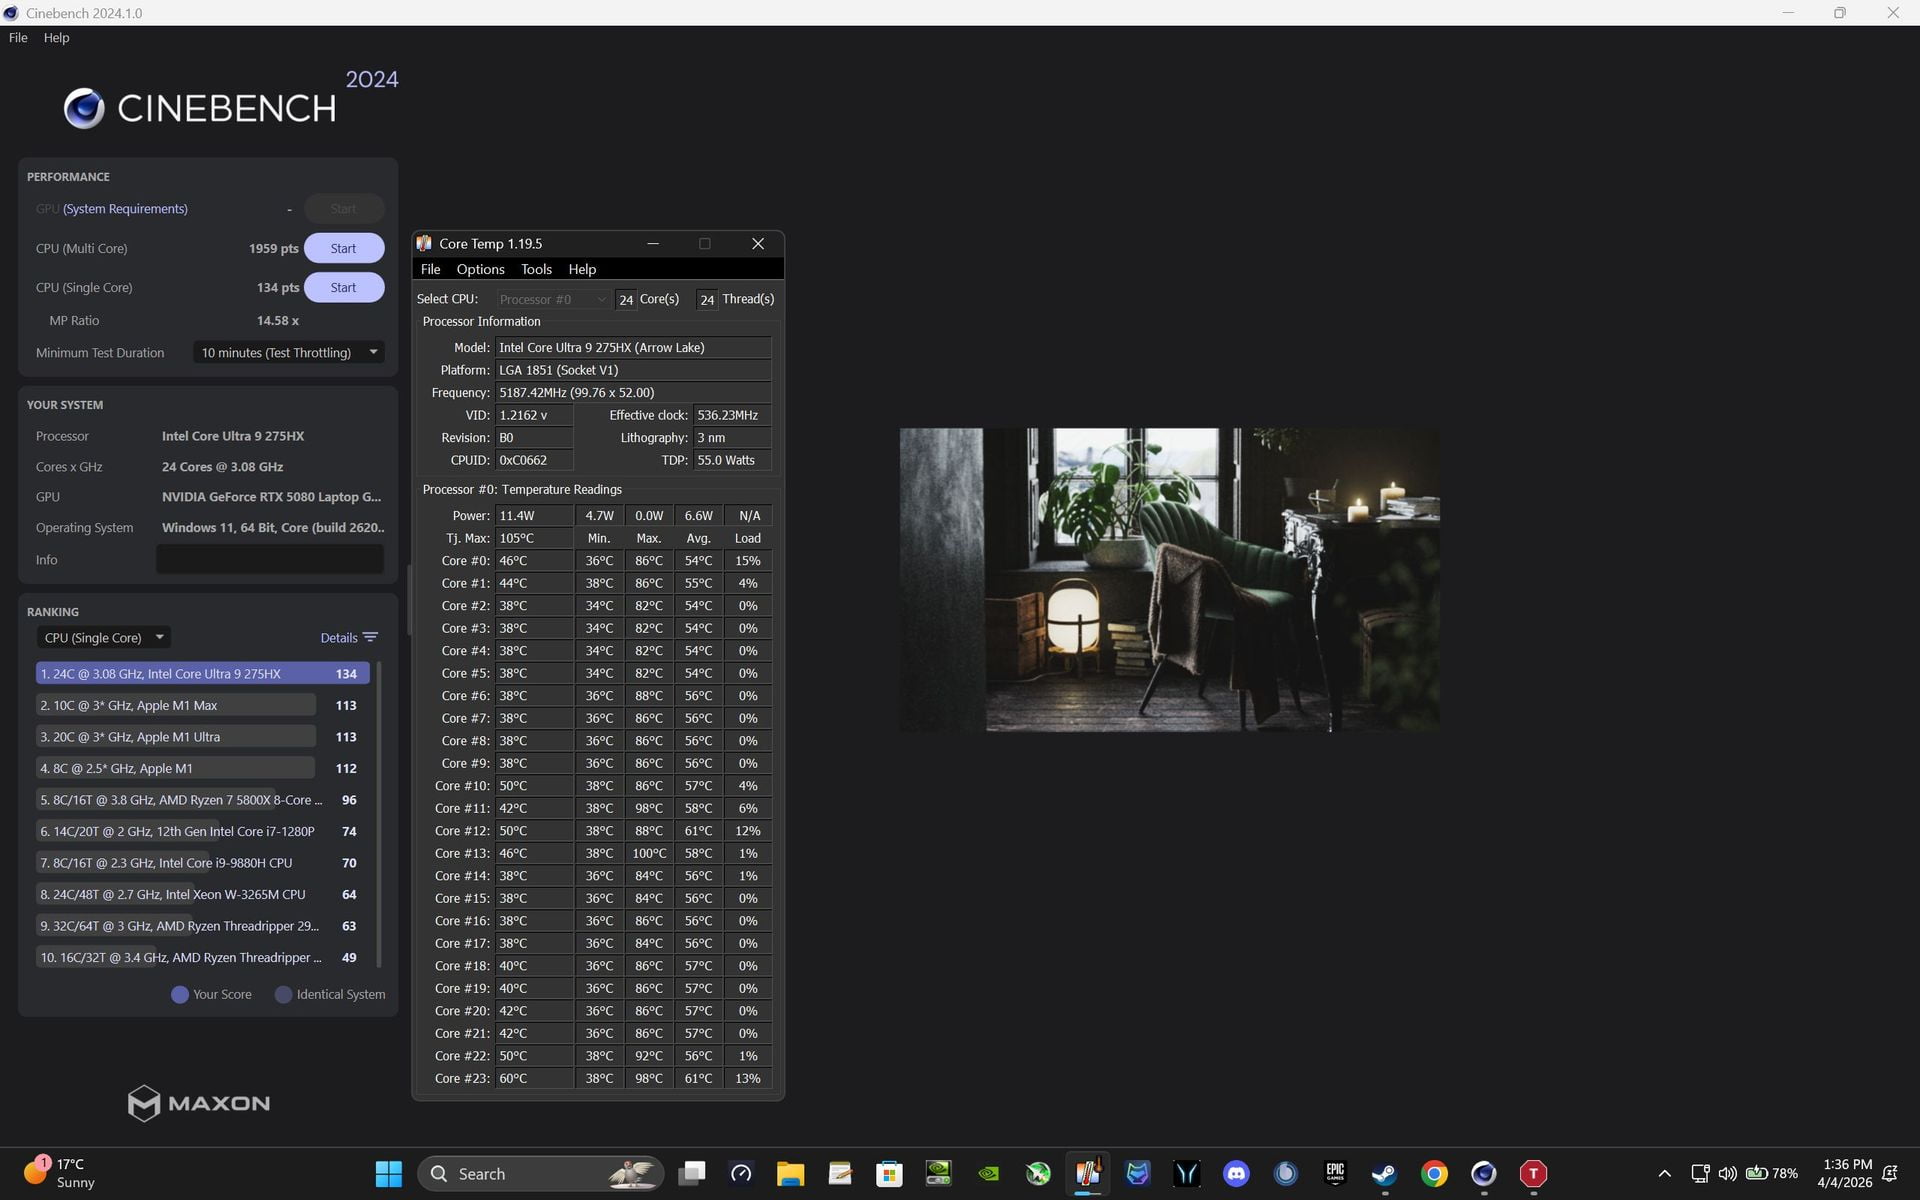Image resolution: width=1920 pixels, height=1200 pixels.
Task: Open File Explorer from the taskbar
Action: (790, 1173)
